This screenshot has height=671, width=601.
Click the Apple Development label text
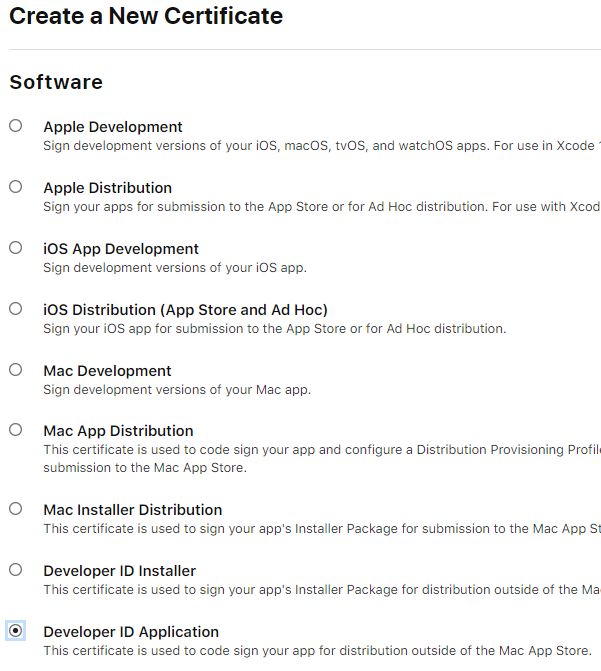113,127
